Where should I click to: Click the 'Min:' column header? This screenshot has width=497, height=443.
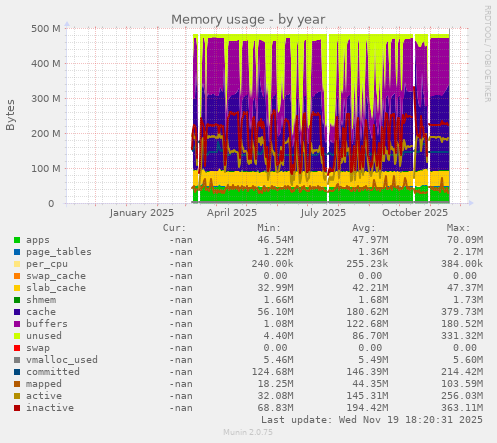(x=269, y=228)
